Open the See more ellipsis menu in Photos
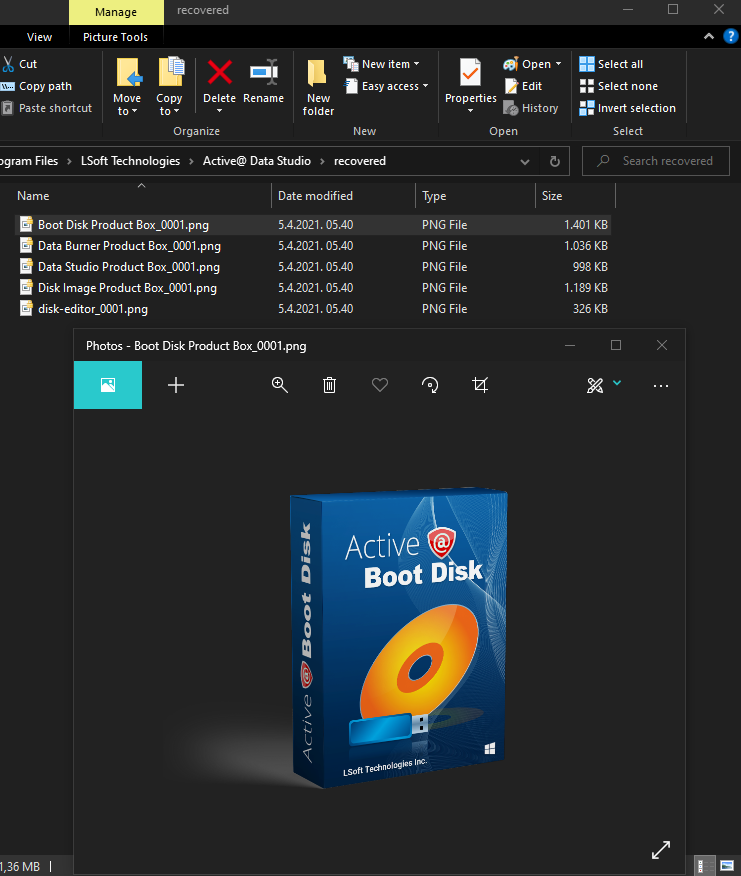741x876 pixels. point(661,385)
